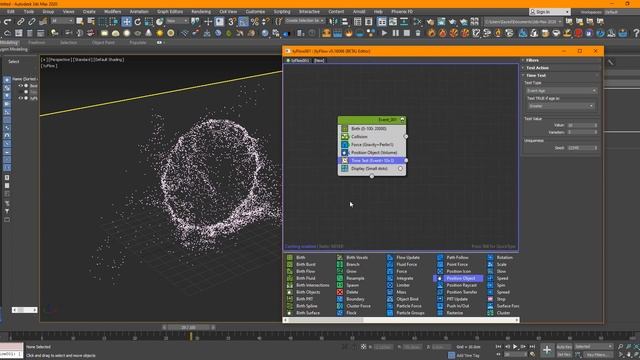Switch to the Object Paint ribbon tab
Screen dimensions: 640x360
click(103, 42)
